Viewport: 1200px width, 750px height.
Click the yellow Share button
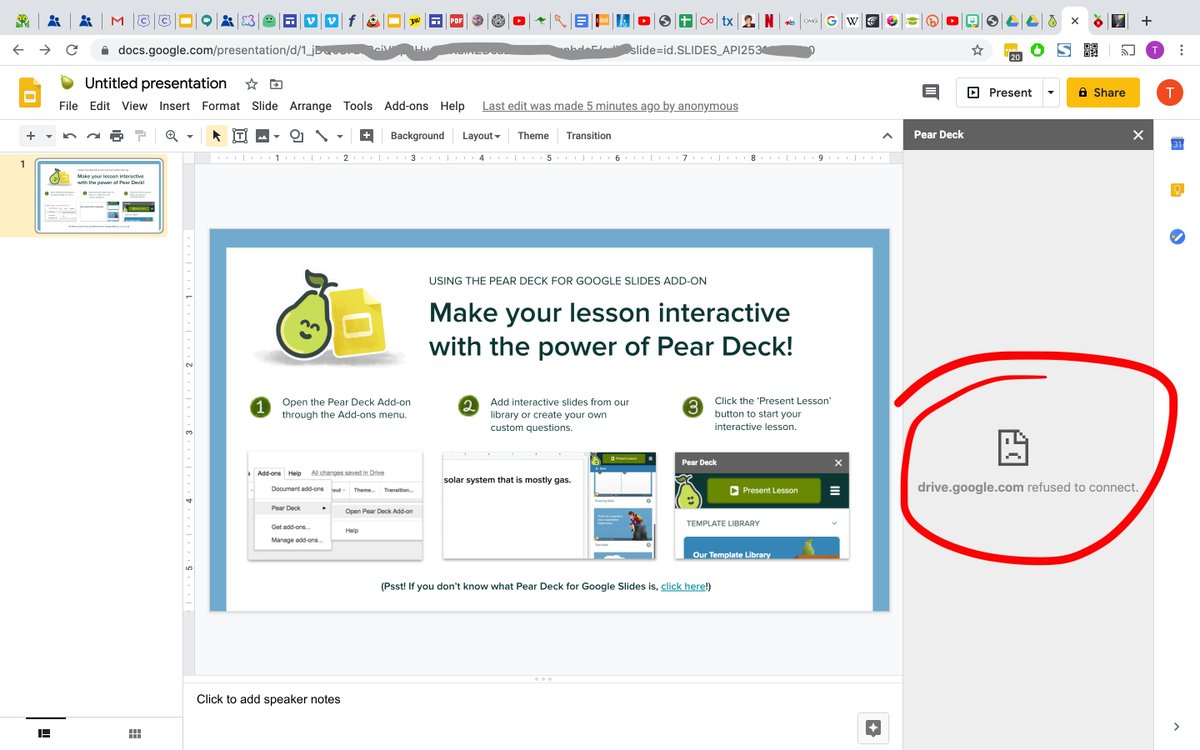(x=1102, y=92)
